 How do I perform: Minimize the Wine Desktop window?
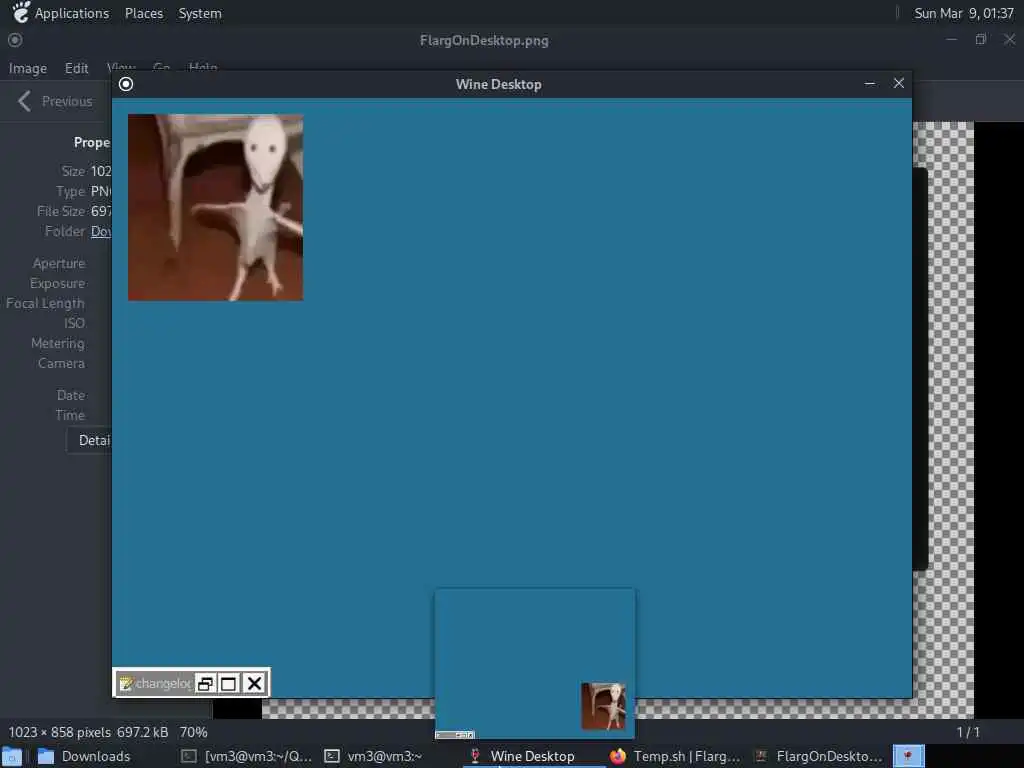[869, 84]
